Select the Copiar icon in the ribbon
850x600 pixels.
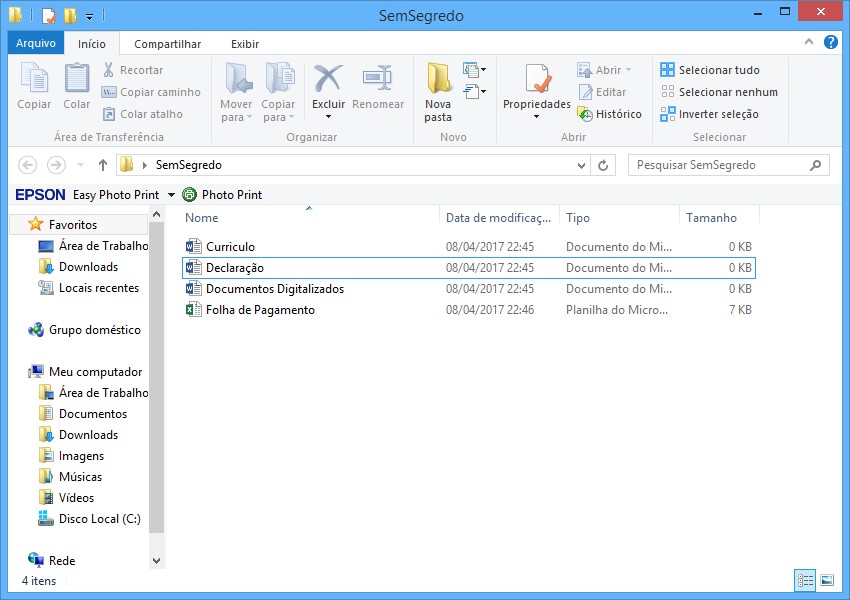pos(32,90)
